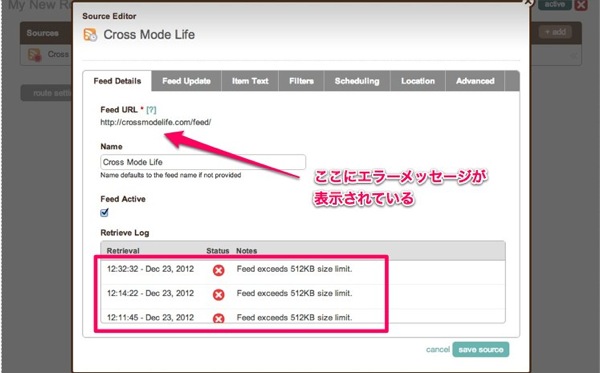Go to the Location tab
600x373 pixels.
pyautogui.click(x=418, y=81)
